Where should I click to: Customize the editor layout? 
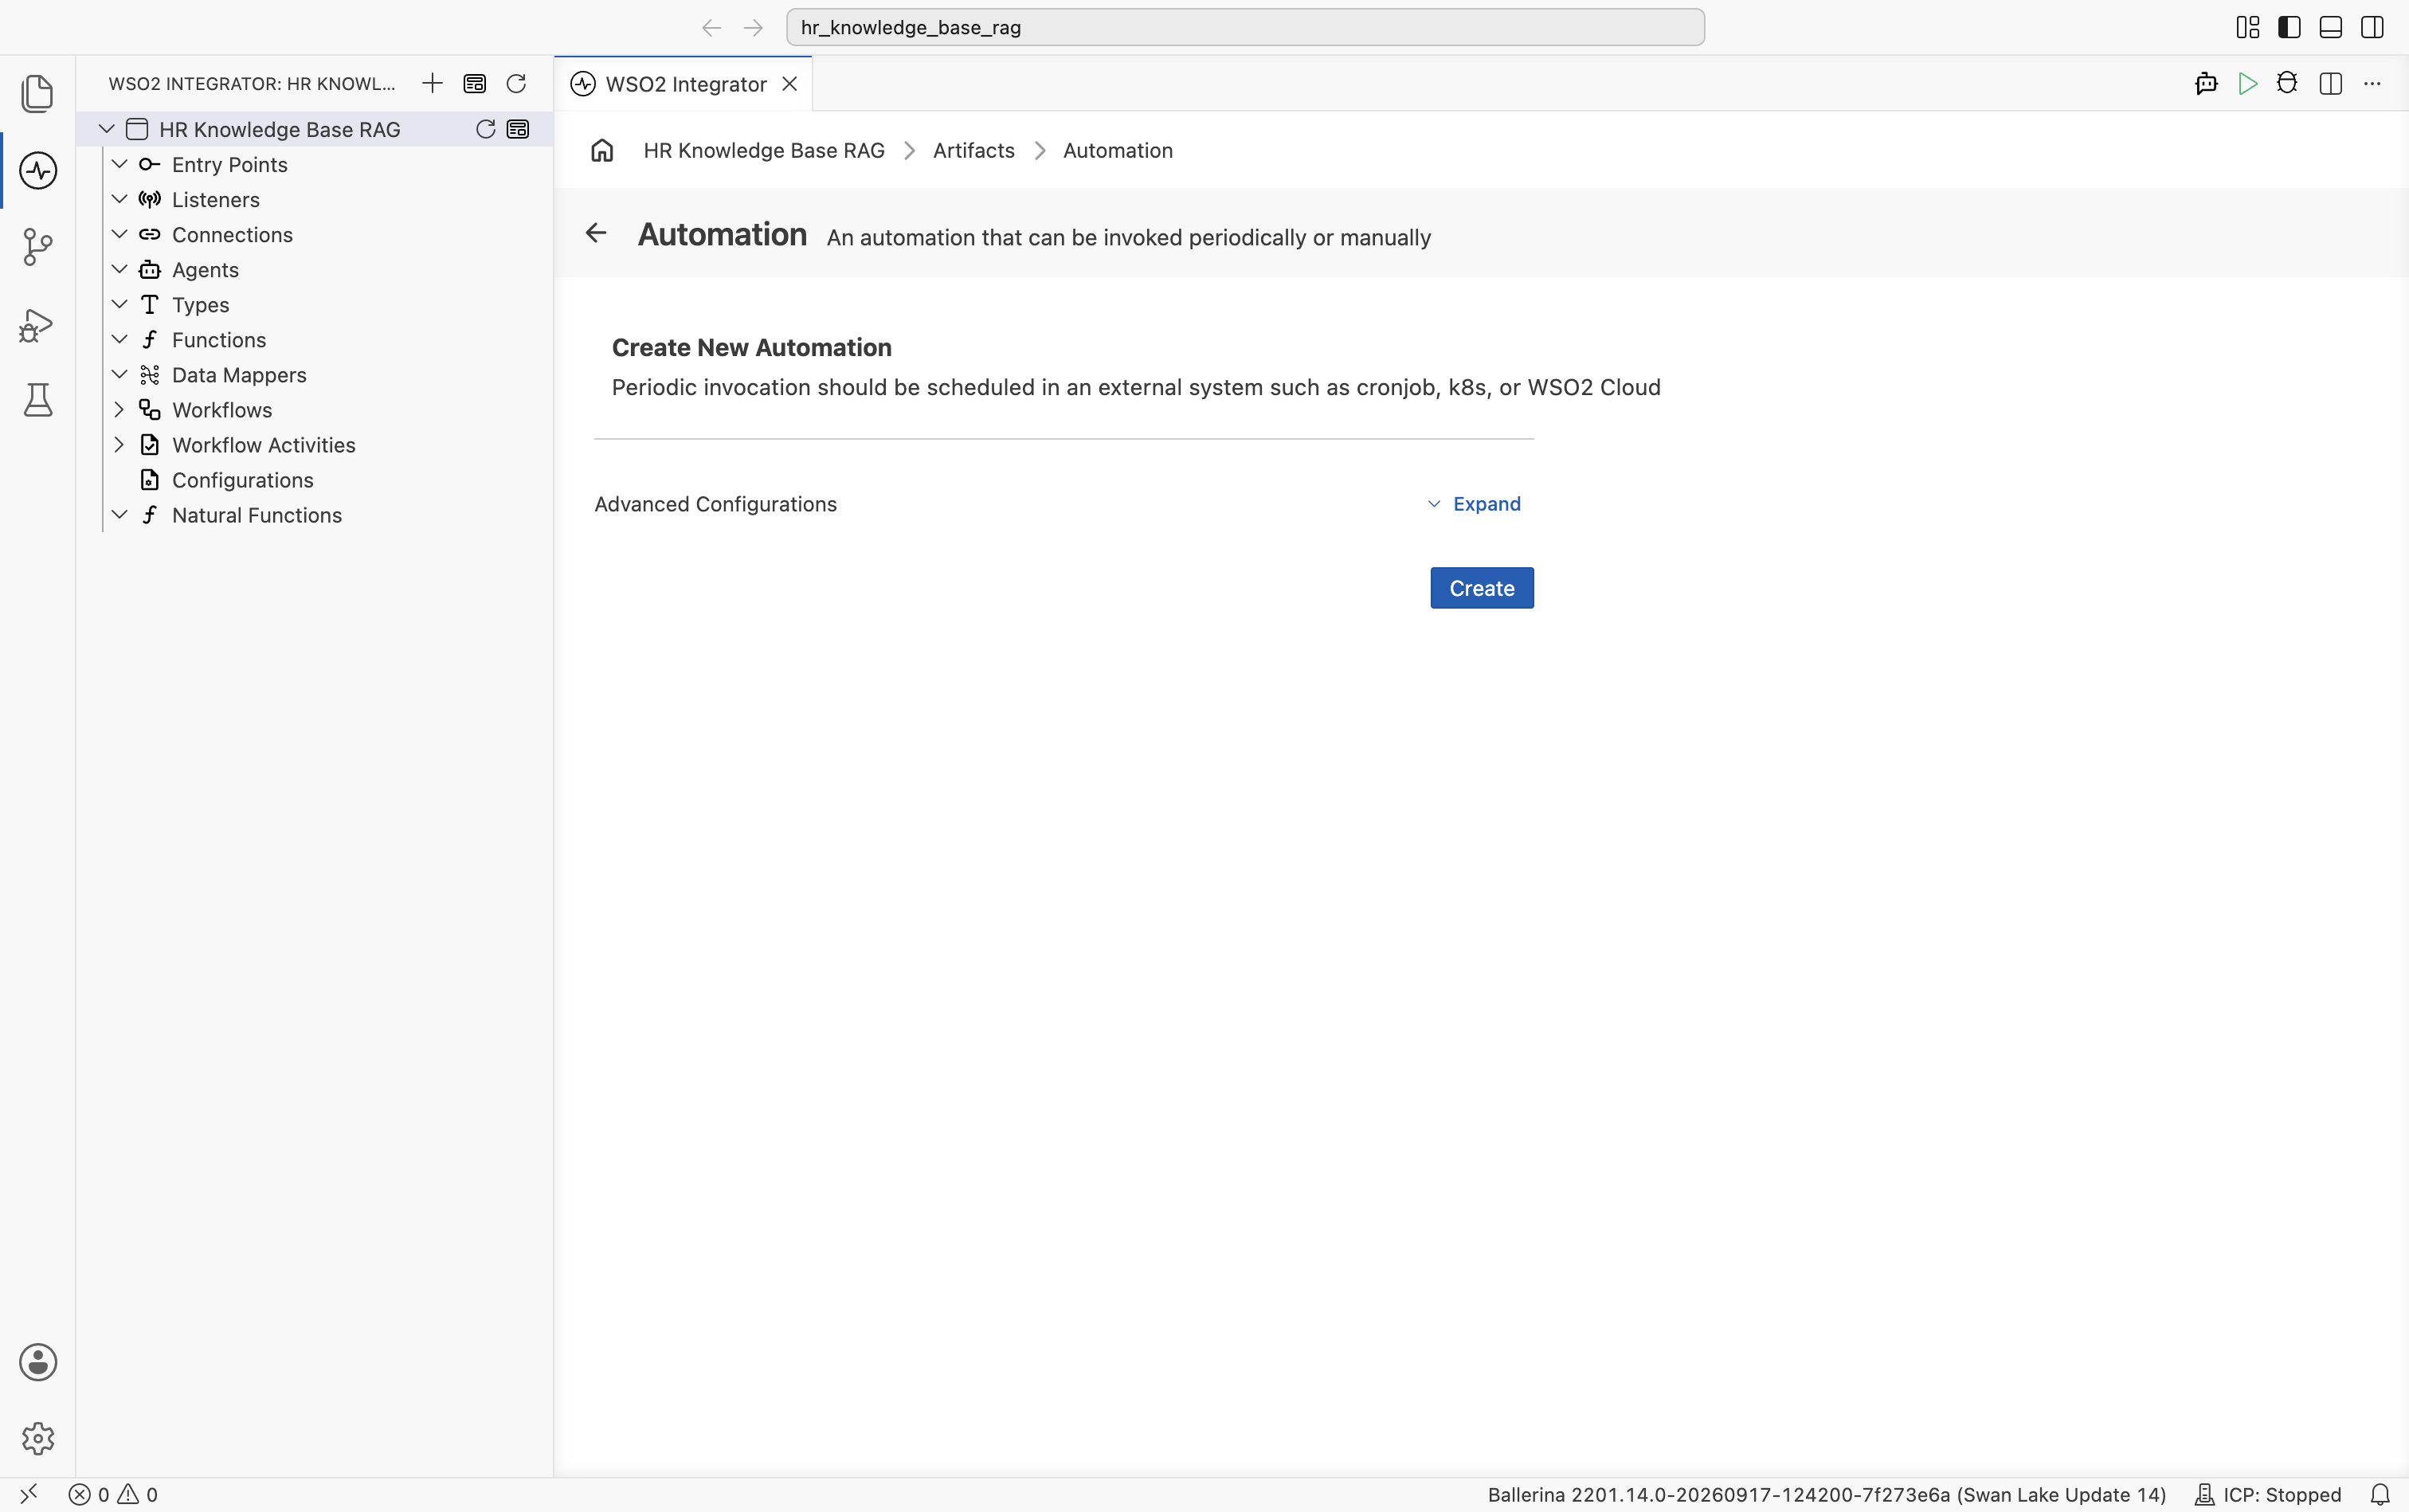point(2247,27)
